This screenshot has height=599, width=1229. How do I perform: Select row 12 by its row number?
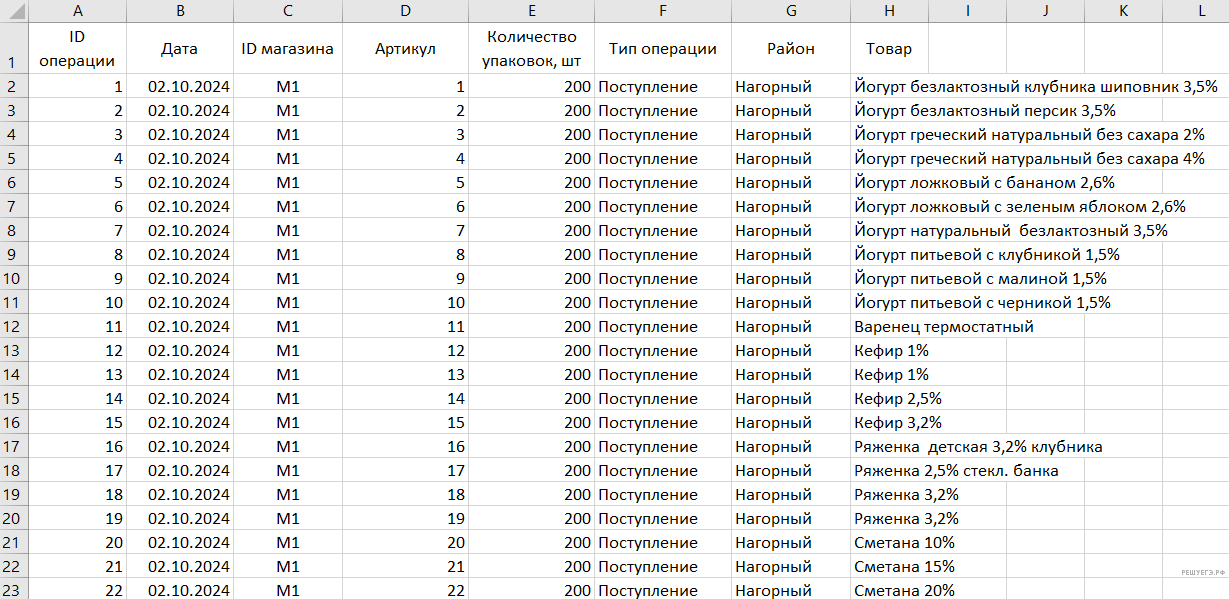pyautogui.click(x=13, y=326)
